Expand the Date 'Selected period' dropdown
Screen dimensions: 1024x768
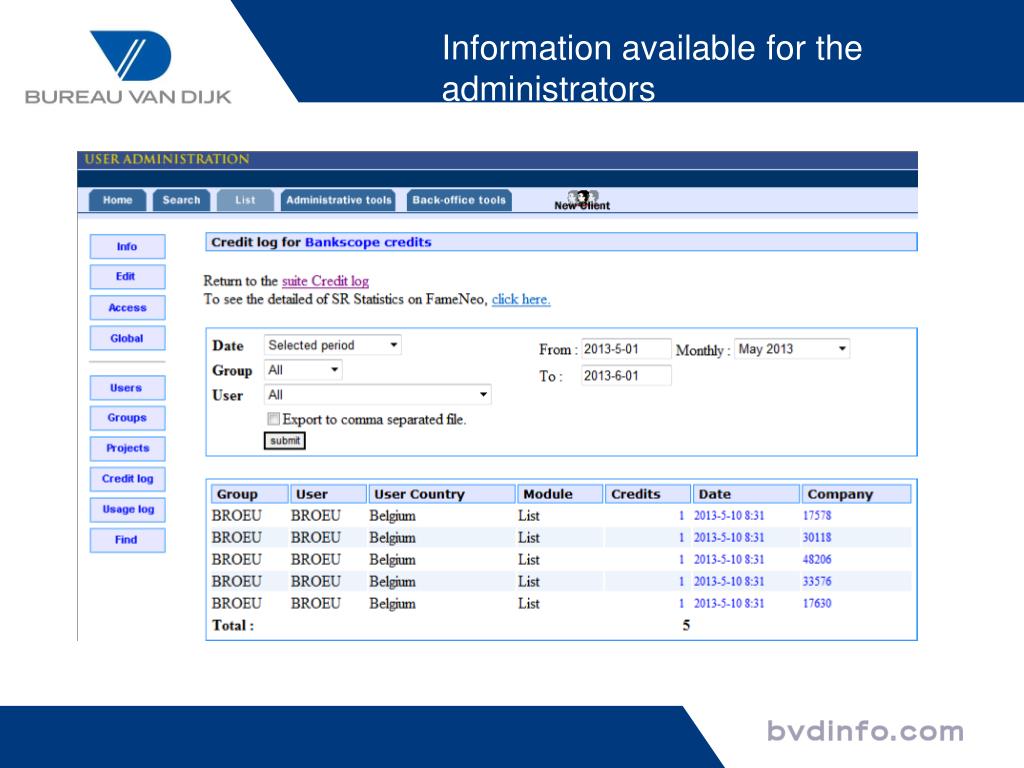point(332,345)
